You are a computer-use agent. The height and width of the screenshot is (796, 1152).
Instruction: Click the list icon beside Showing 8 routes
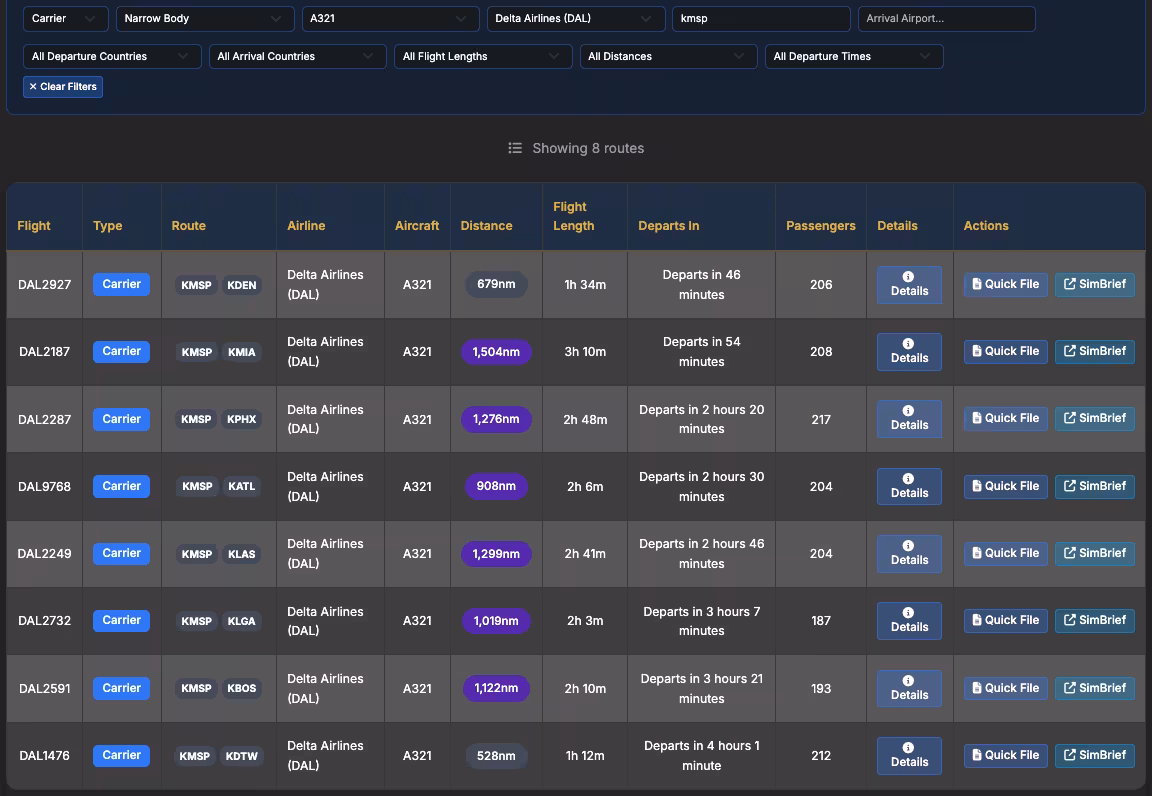point(515,148)
